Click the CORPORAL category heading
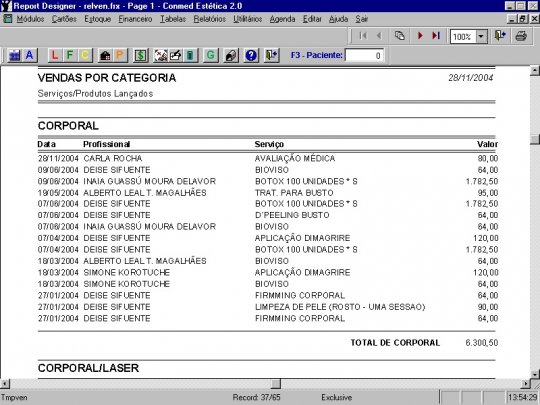The height and width of the screenshot is (405, 540). click(x=68, y=126)
